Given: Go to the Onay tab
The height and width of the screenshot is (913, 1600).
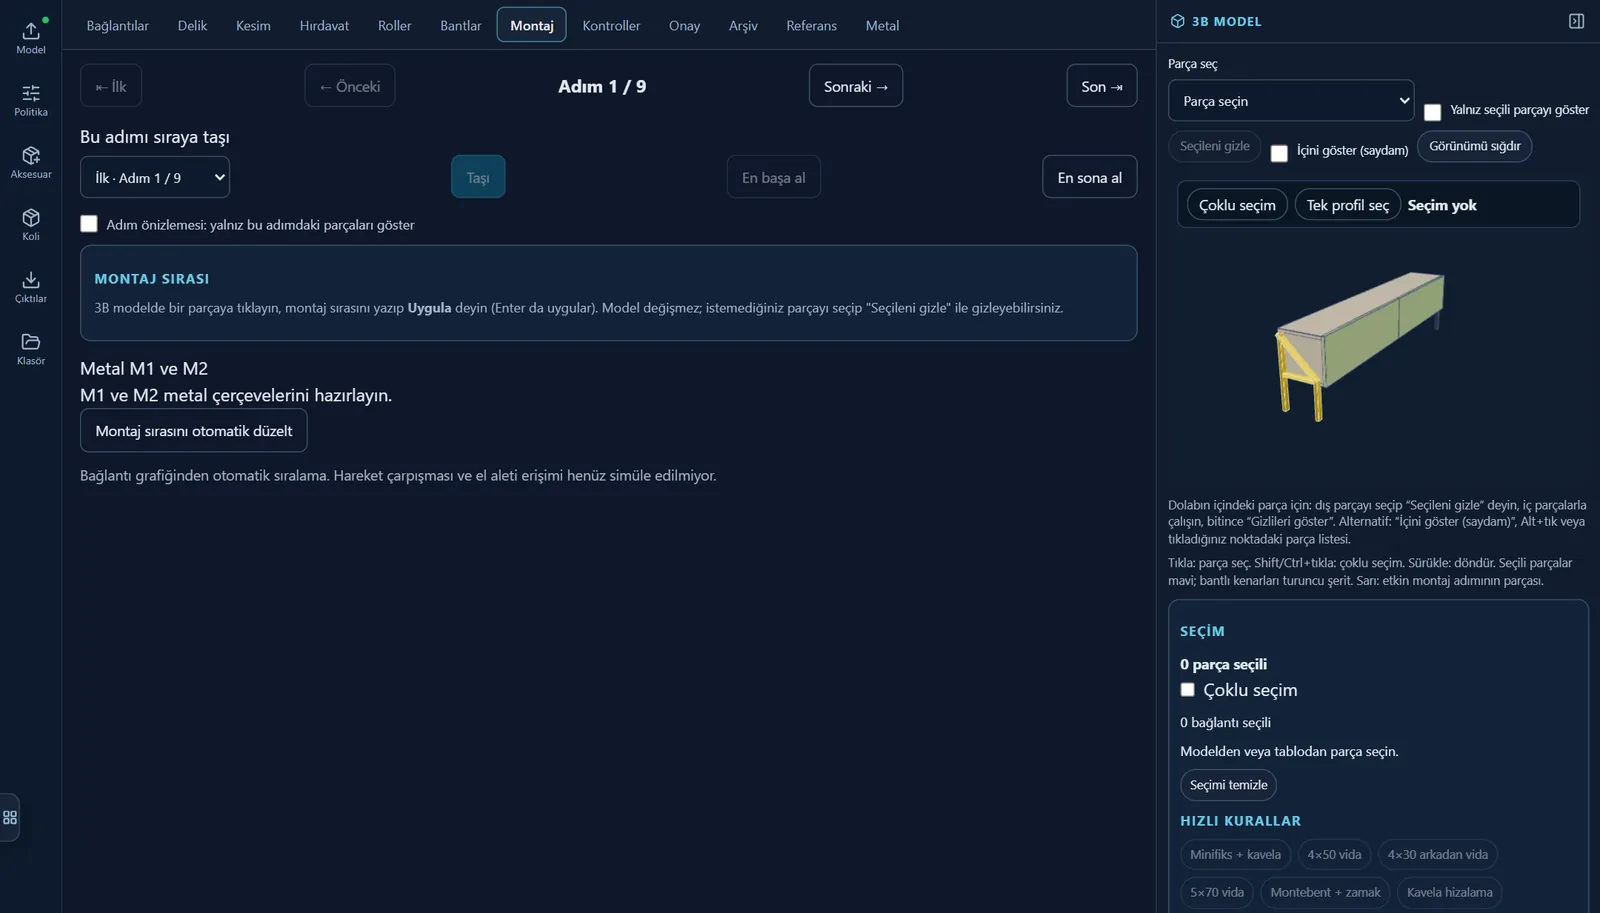Looking at the screenshot, I should [684, 25].
